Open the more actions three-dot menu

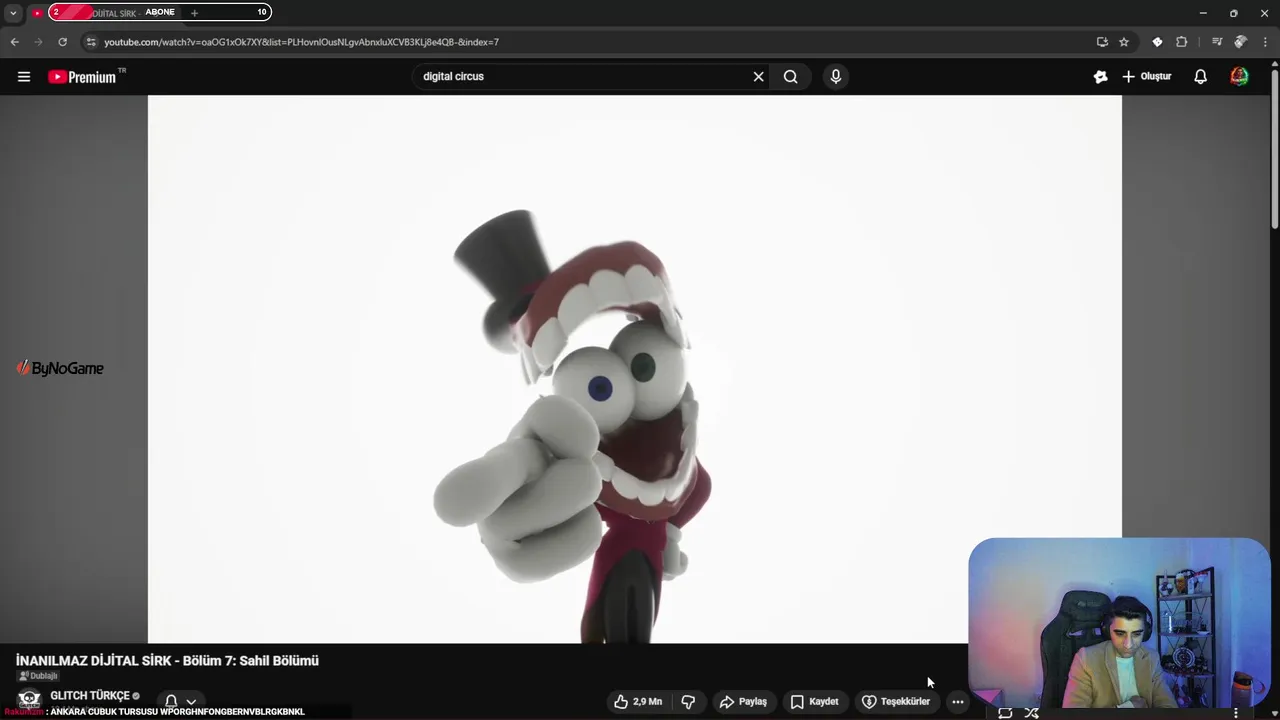[x=958, y=702]
